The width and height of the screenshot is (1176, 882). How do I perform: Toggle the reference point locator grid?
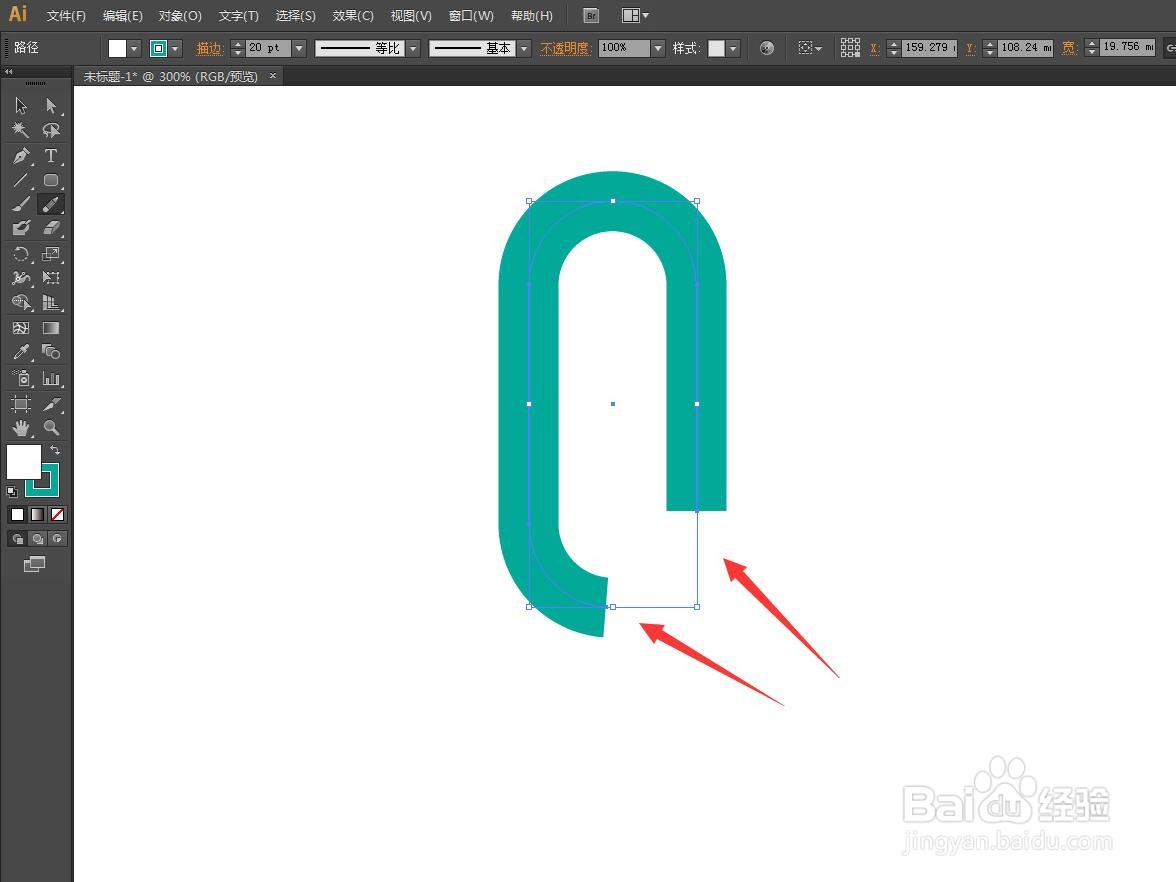[850, 48]
